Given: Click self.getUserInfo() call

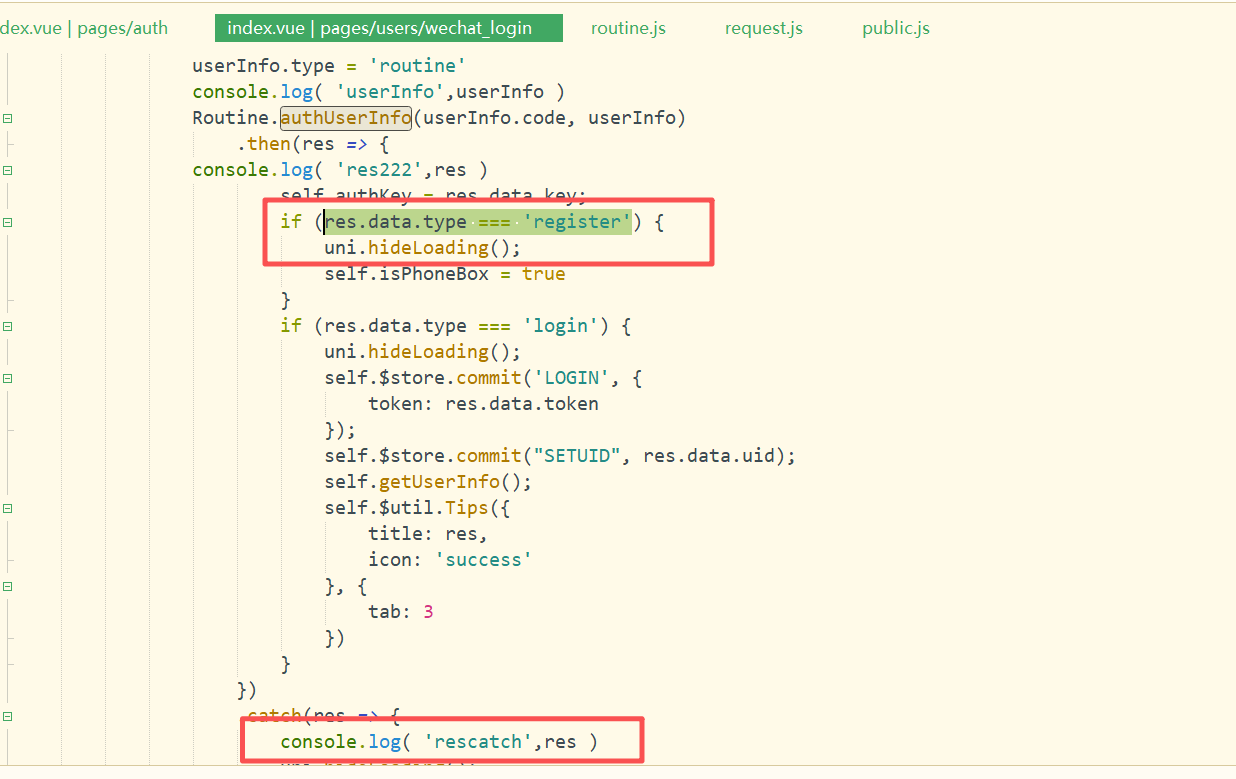Looking at the screenshot, I should tap(429, 482).
